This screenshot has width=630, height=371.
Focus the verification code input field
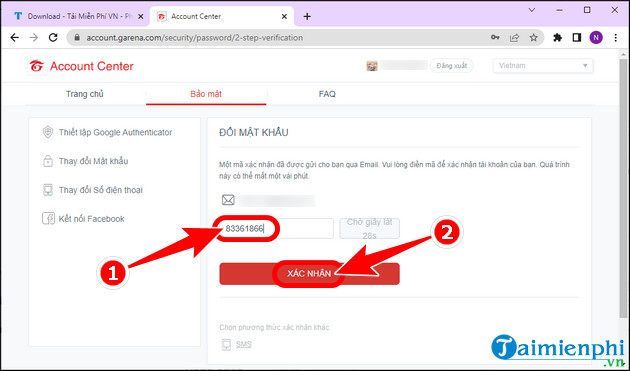tap(276, 228)
